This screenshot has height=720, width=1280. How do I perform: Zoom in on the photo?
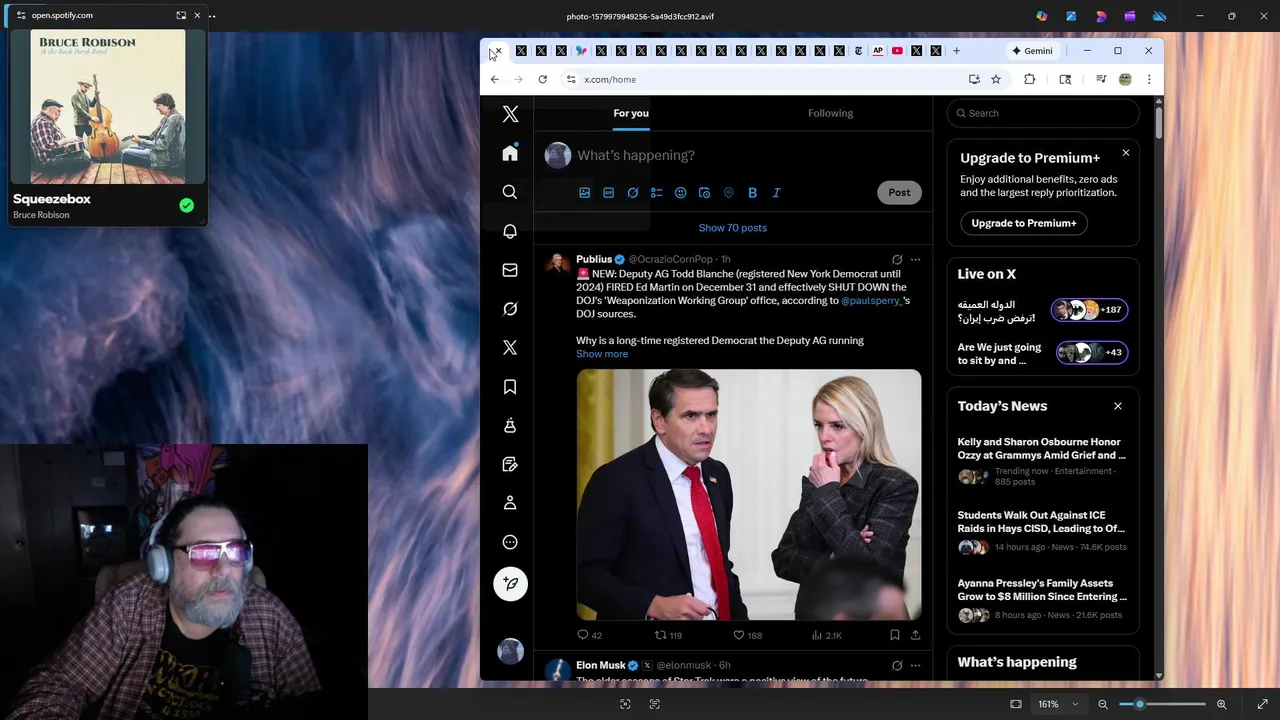point(1221,704)
